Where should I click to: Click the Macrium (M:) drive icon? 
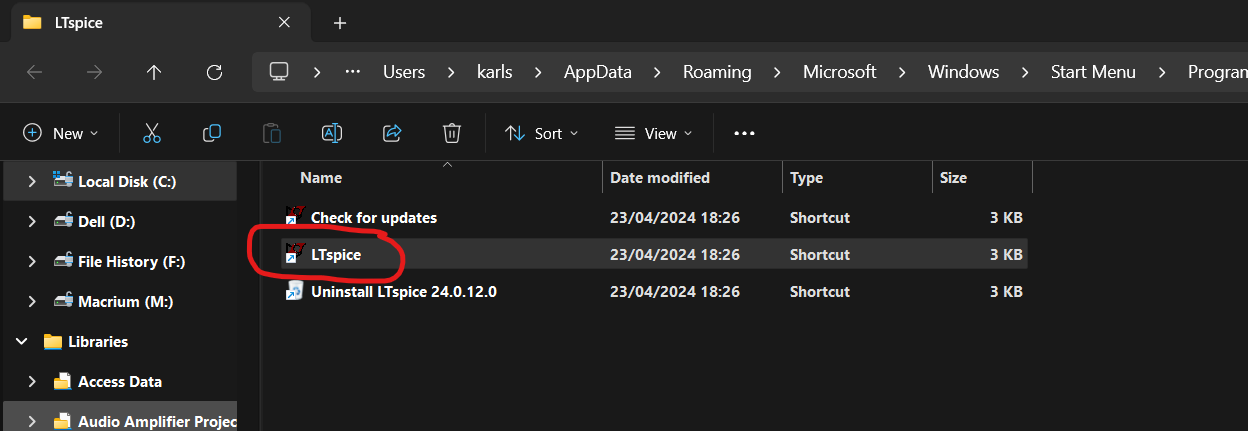[x=63, y=301]
